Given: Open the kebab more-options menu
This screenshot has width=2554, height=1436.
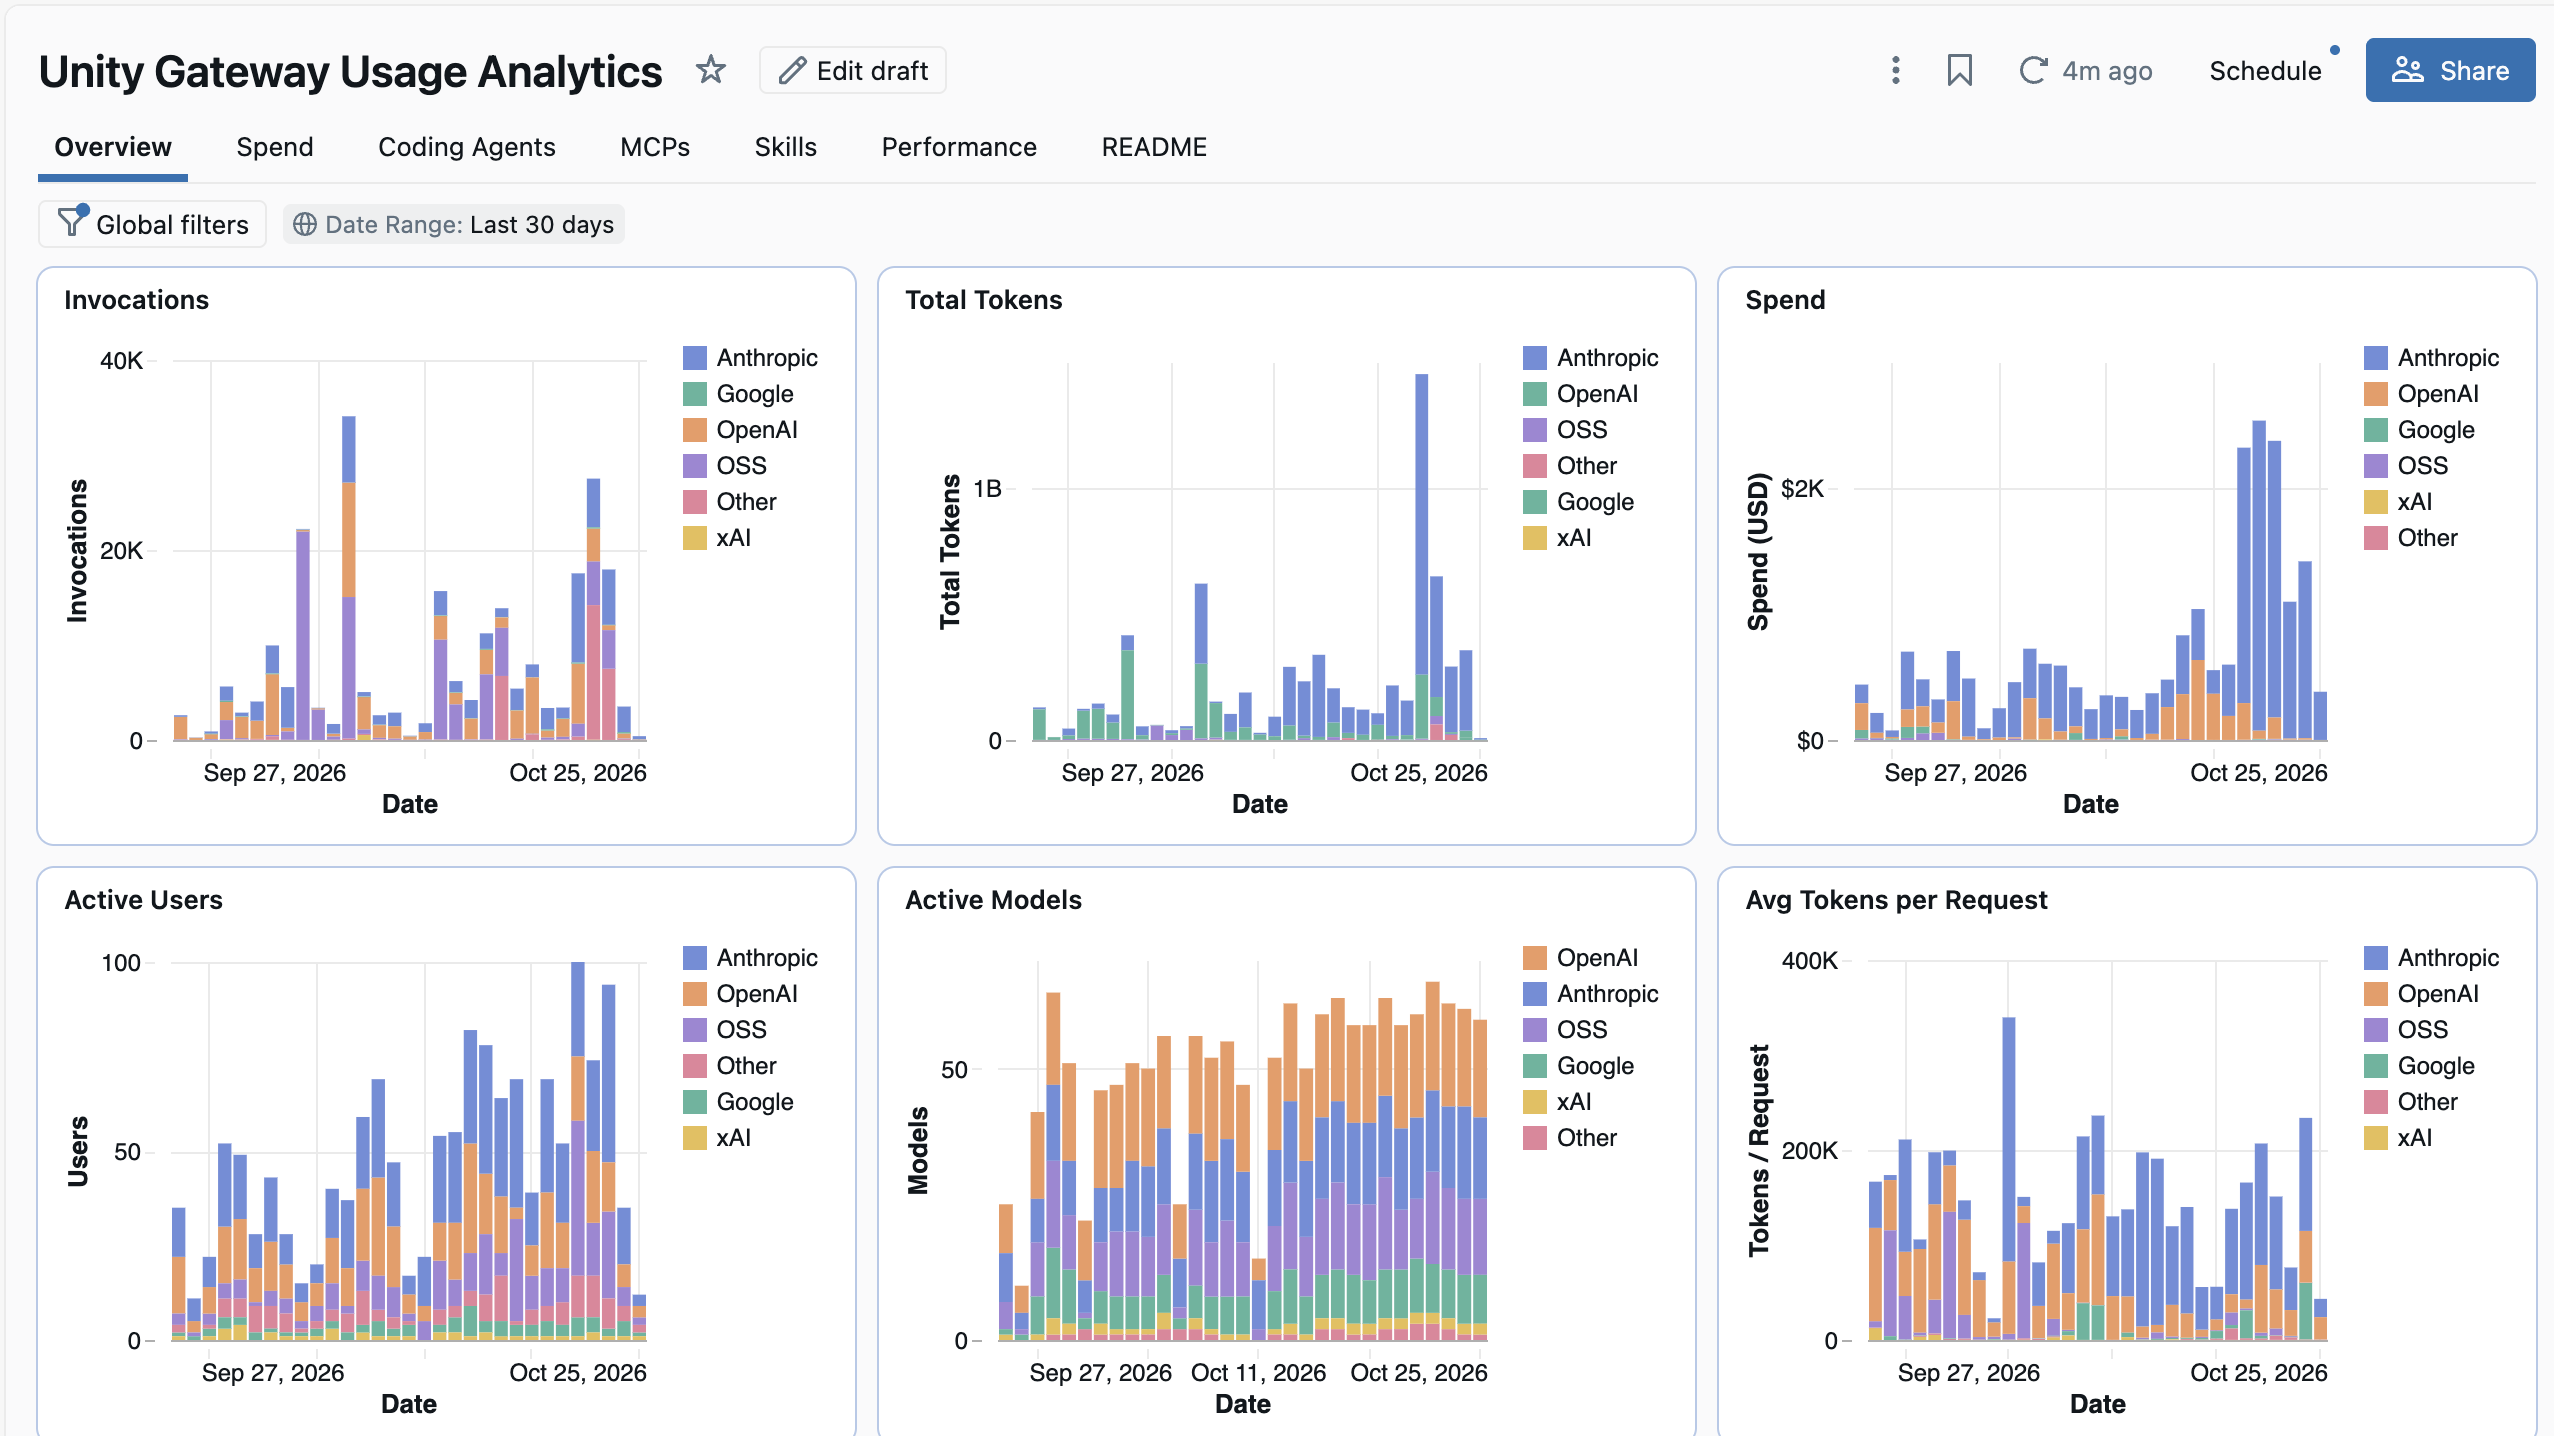Looking at the screenshot, I should 1895,70.
